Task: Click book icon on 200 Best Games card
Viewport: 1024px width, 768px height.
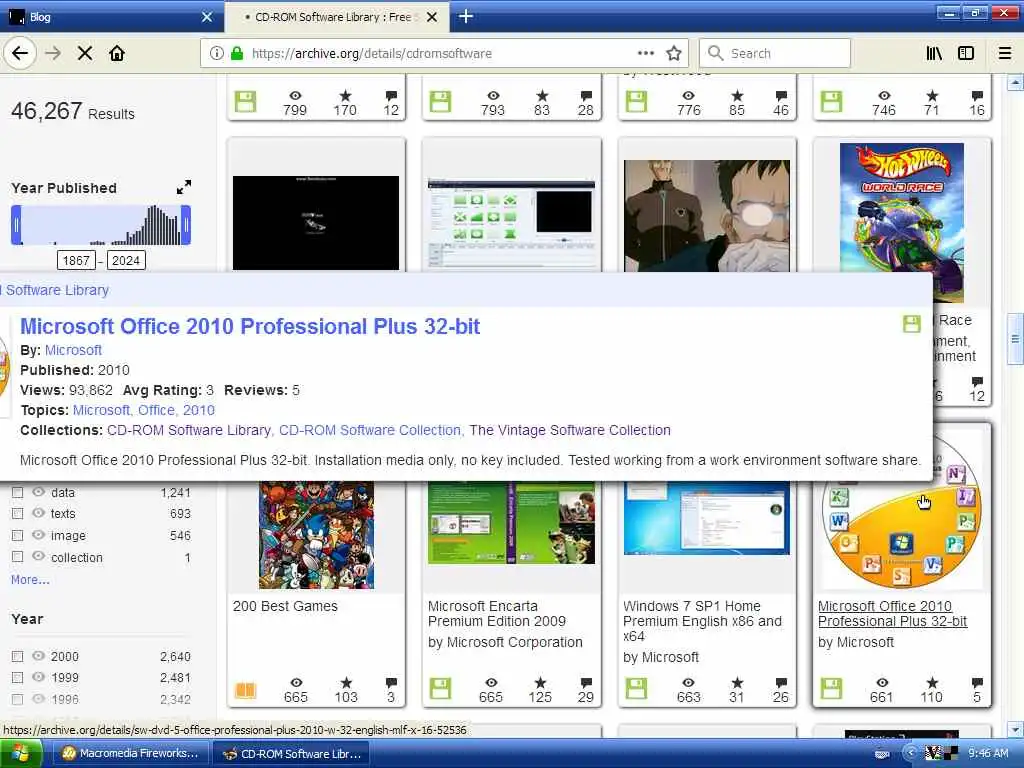Action: coord(246,690)
